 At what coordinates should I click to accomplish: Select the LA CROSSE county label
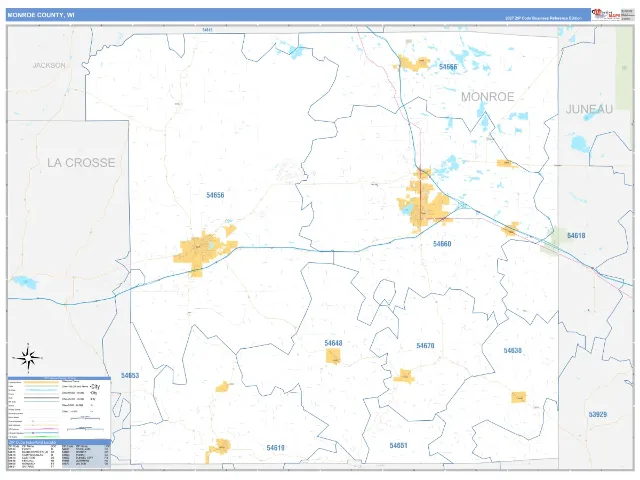pyautogui.click(x=81, y=162)
